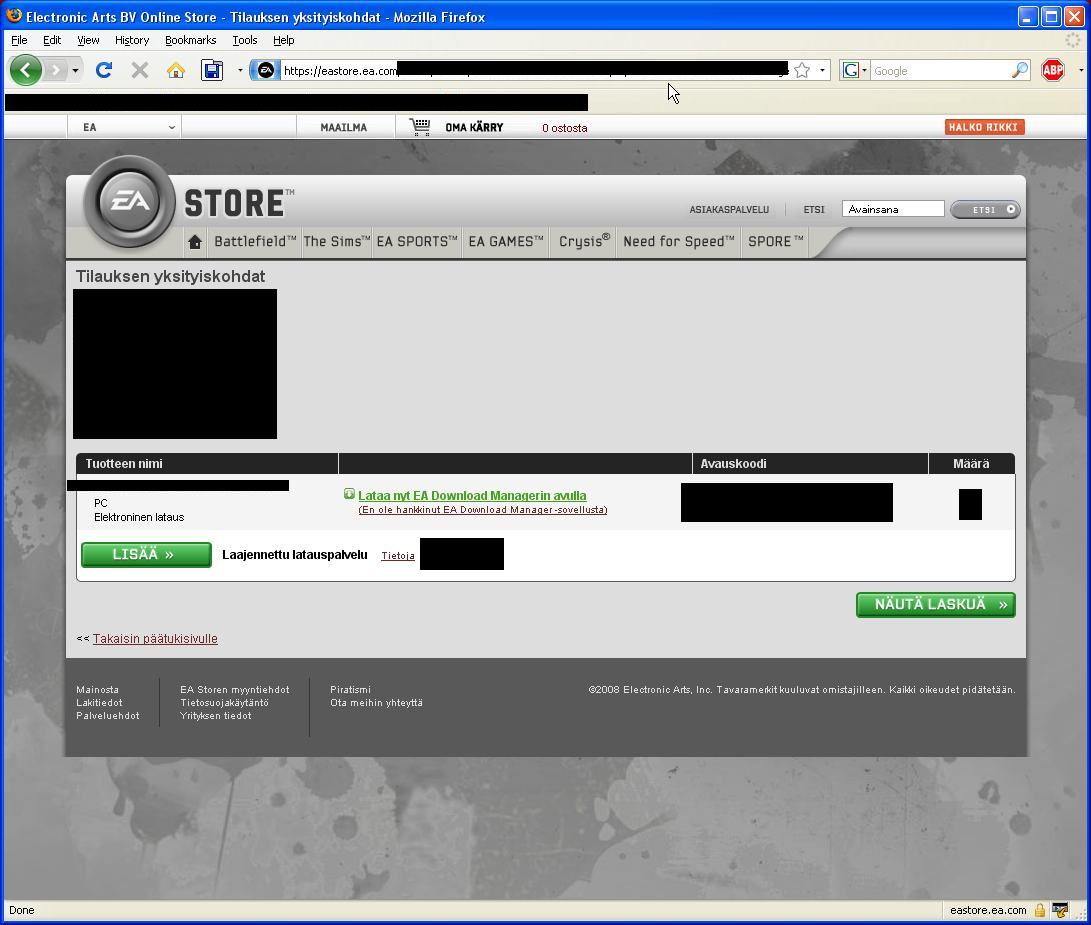This screenshot has width=1091, height=925.
Task: Click the shopping cart icon
Action: point(420,127)
